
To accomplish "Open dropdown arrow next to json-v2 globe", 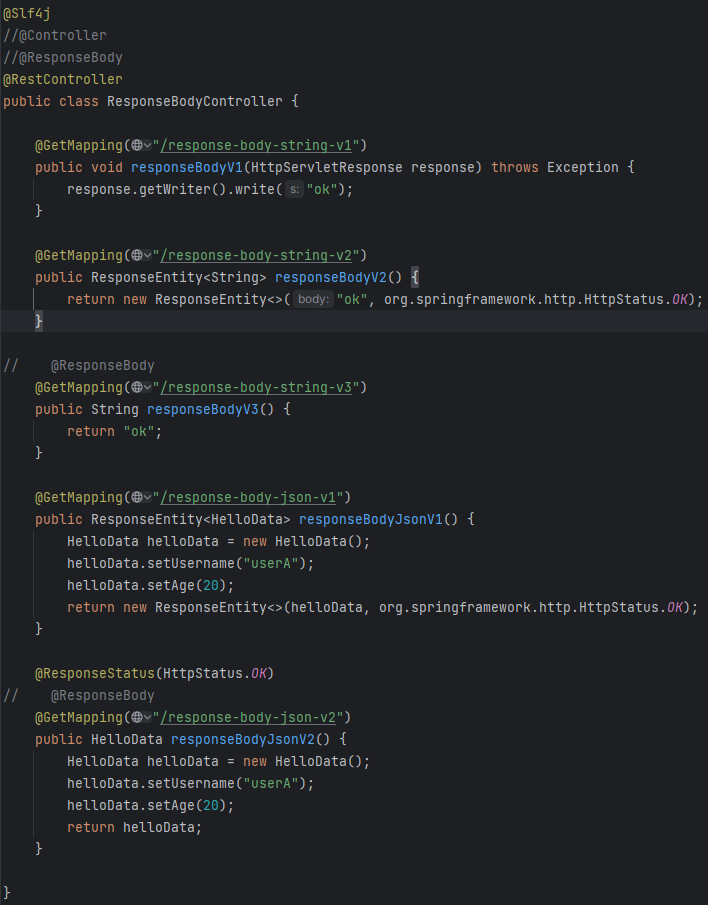I will [x=147, y=717].
